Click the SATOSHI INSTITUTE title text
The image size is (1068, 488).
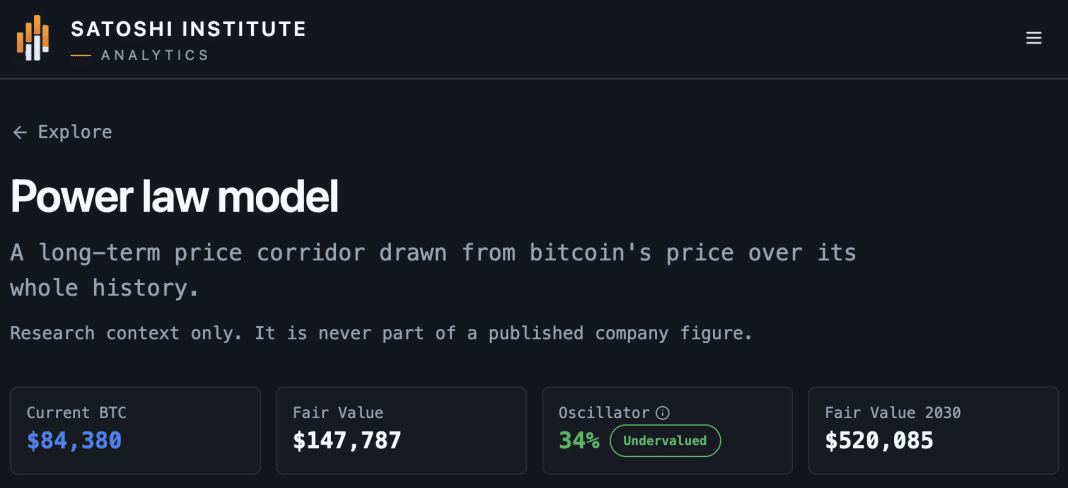[x=189, y=29]
